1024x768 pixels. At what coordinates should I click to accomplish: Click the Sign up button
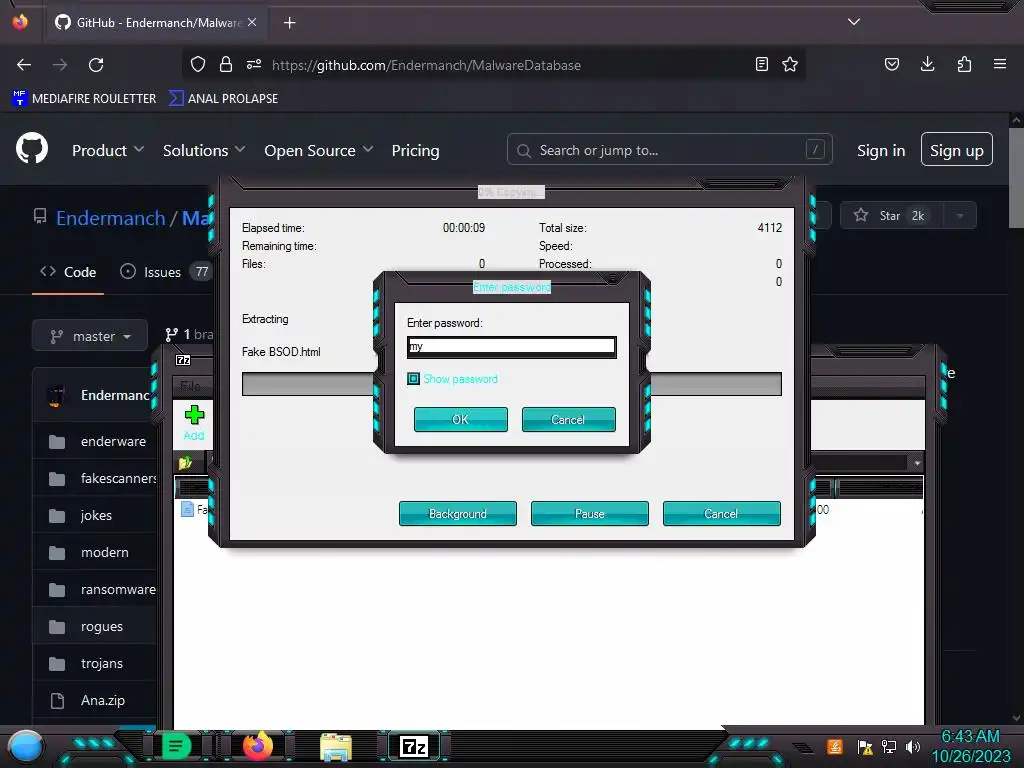tap(957, 150)
